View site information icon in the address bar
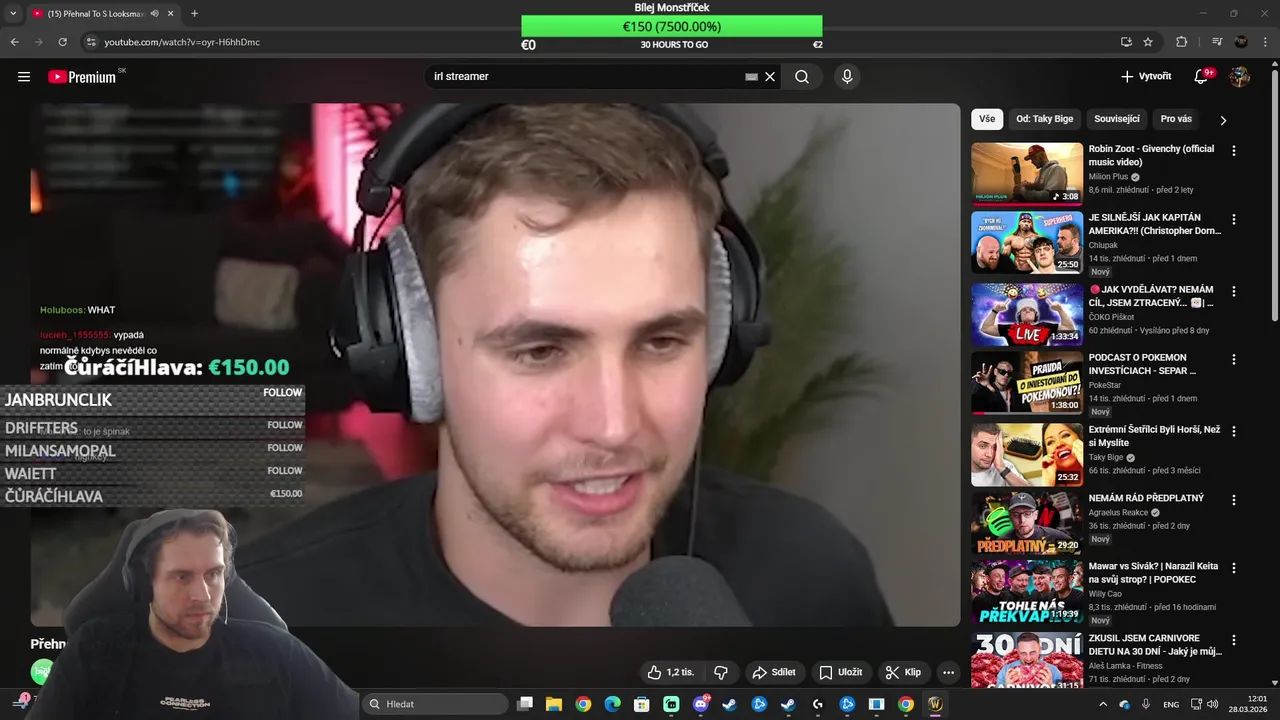Screen dimensions: 1280x720 tap(91, 42)
